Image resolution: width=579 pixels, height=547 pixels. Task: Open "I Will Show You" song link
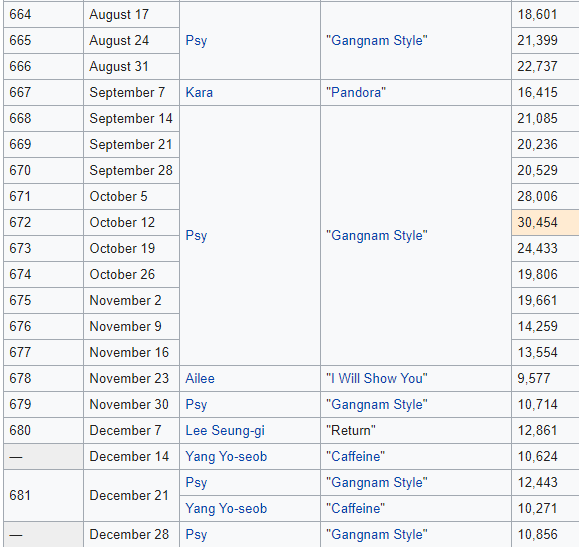pos(377,378)
